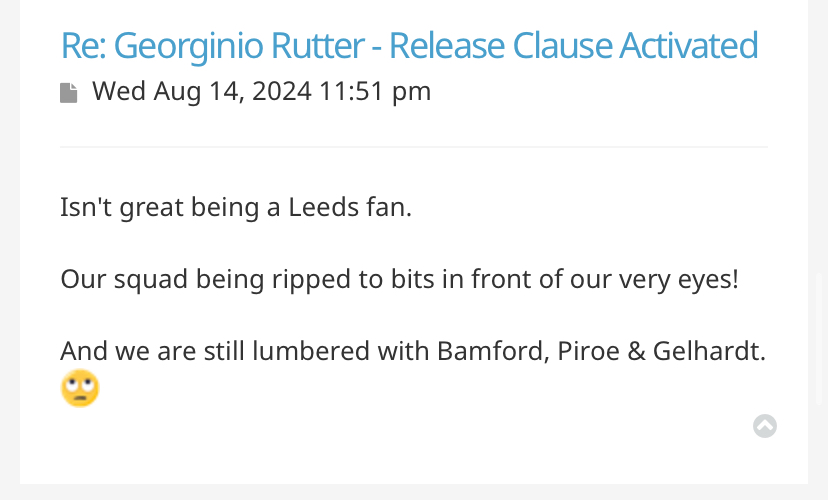This screenshot has height=500, width=828.
Task: Open the Georginio Rutter Release Clause post title
Action: coord(409,45)
